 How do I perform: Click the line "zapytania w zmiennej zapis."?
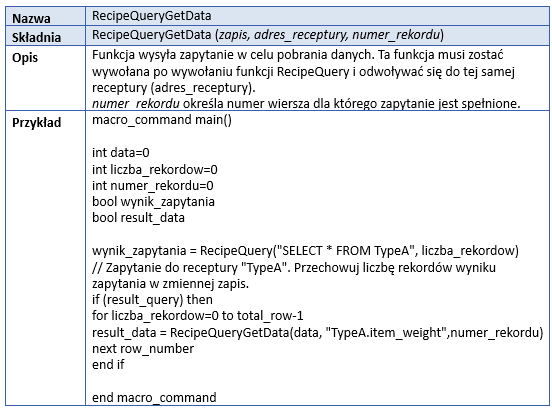170,284
